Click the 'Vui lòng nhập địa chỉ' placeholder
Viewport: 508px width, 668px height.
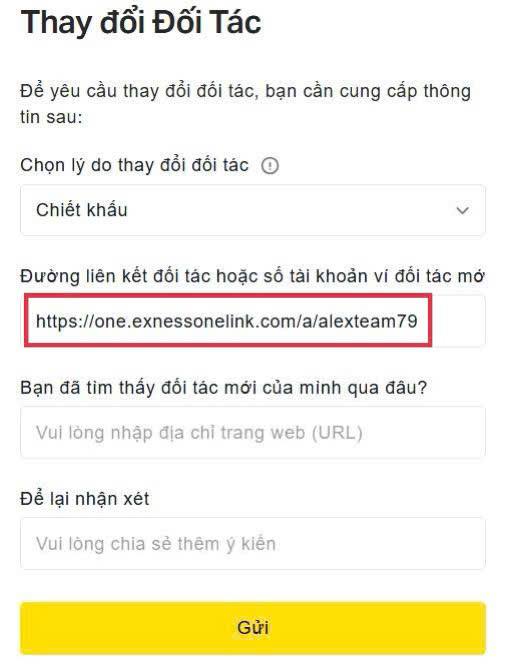199,433
